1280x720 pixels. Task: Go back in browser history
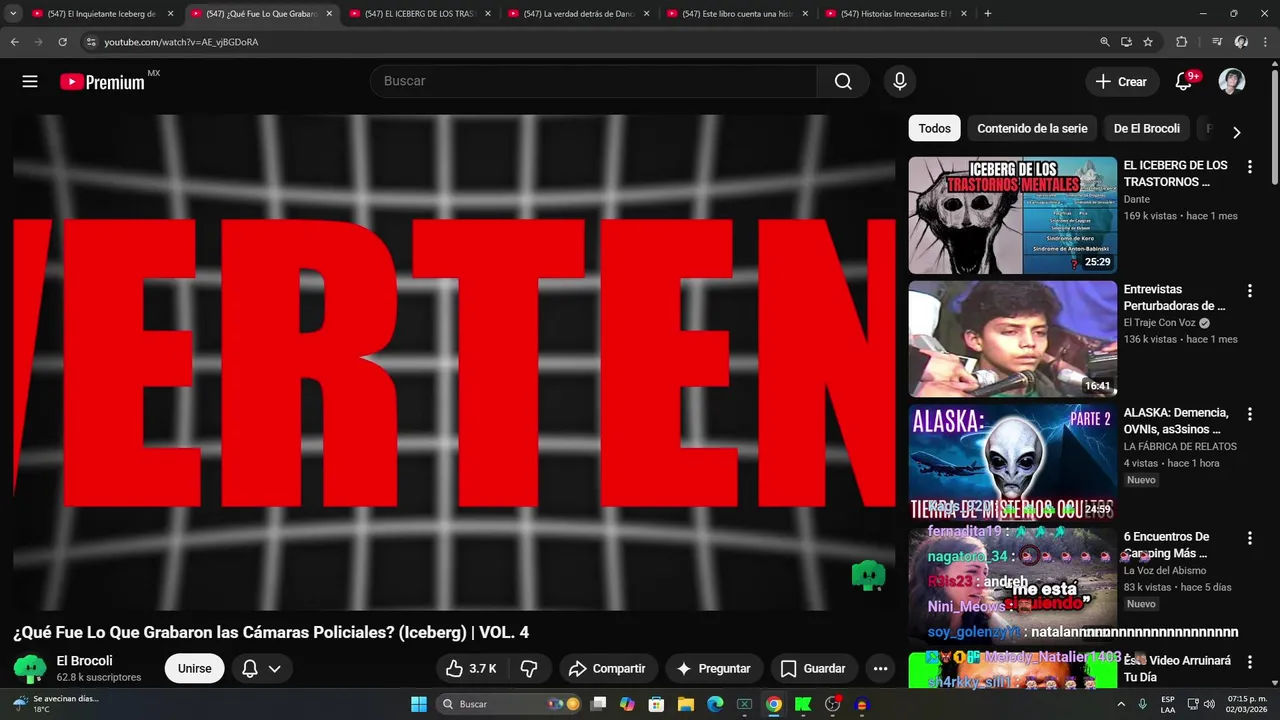[14, 42]
